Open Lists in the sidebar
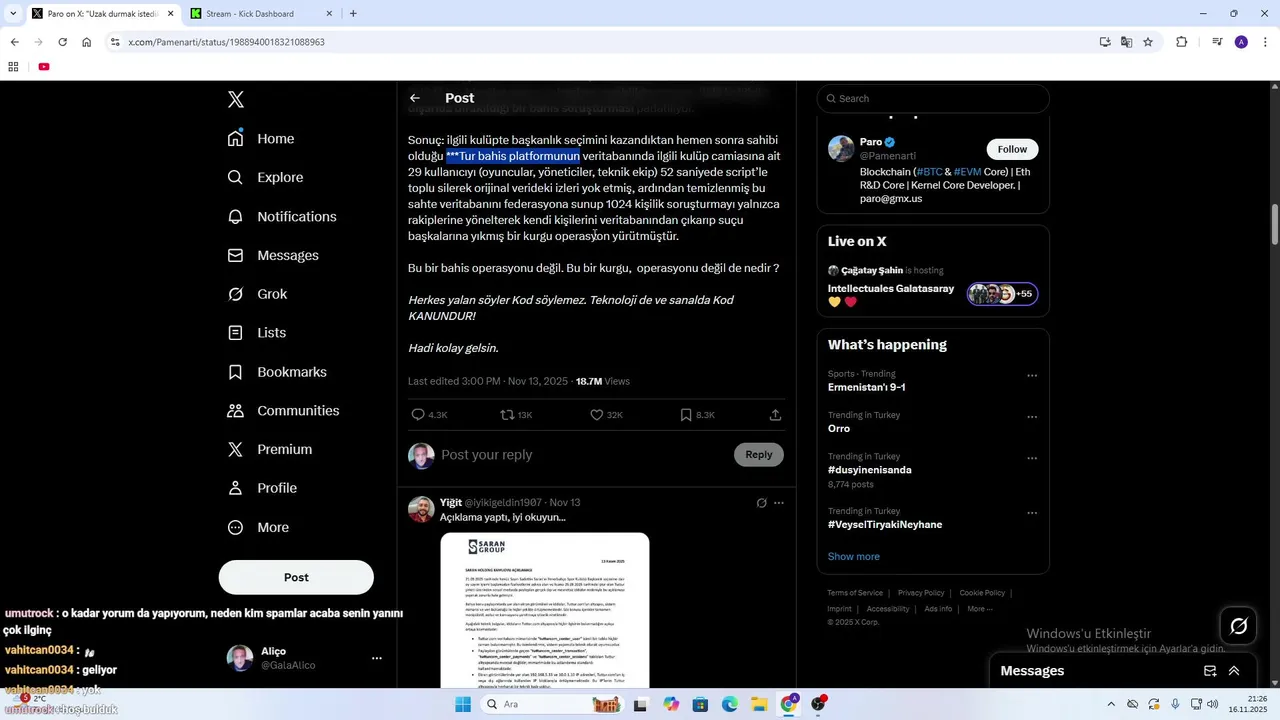Viewport: 1280px width, 720px height. [257, 332]
